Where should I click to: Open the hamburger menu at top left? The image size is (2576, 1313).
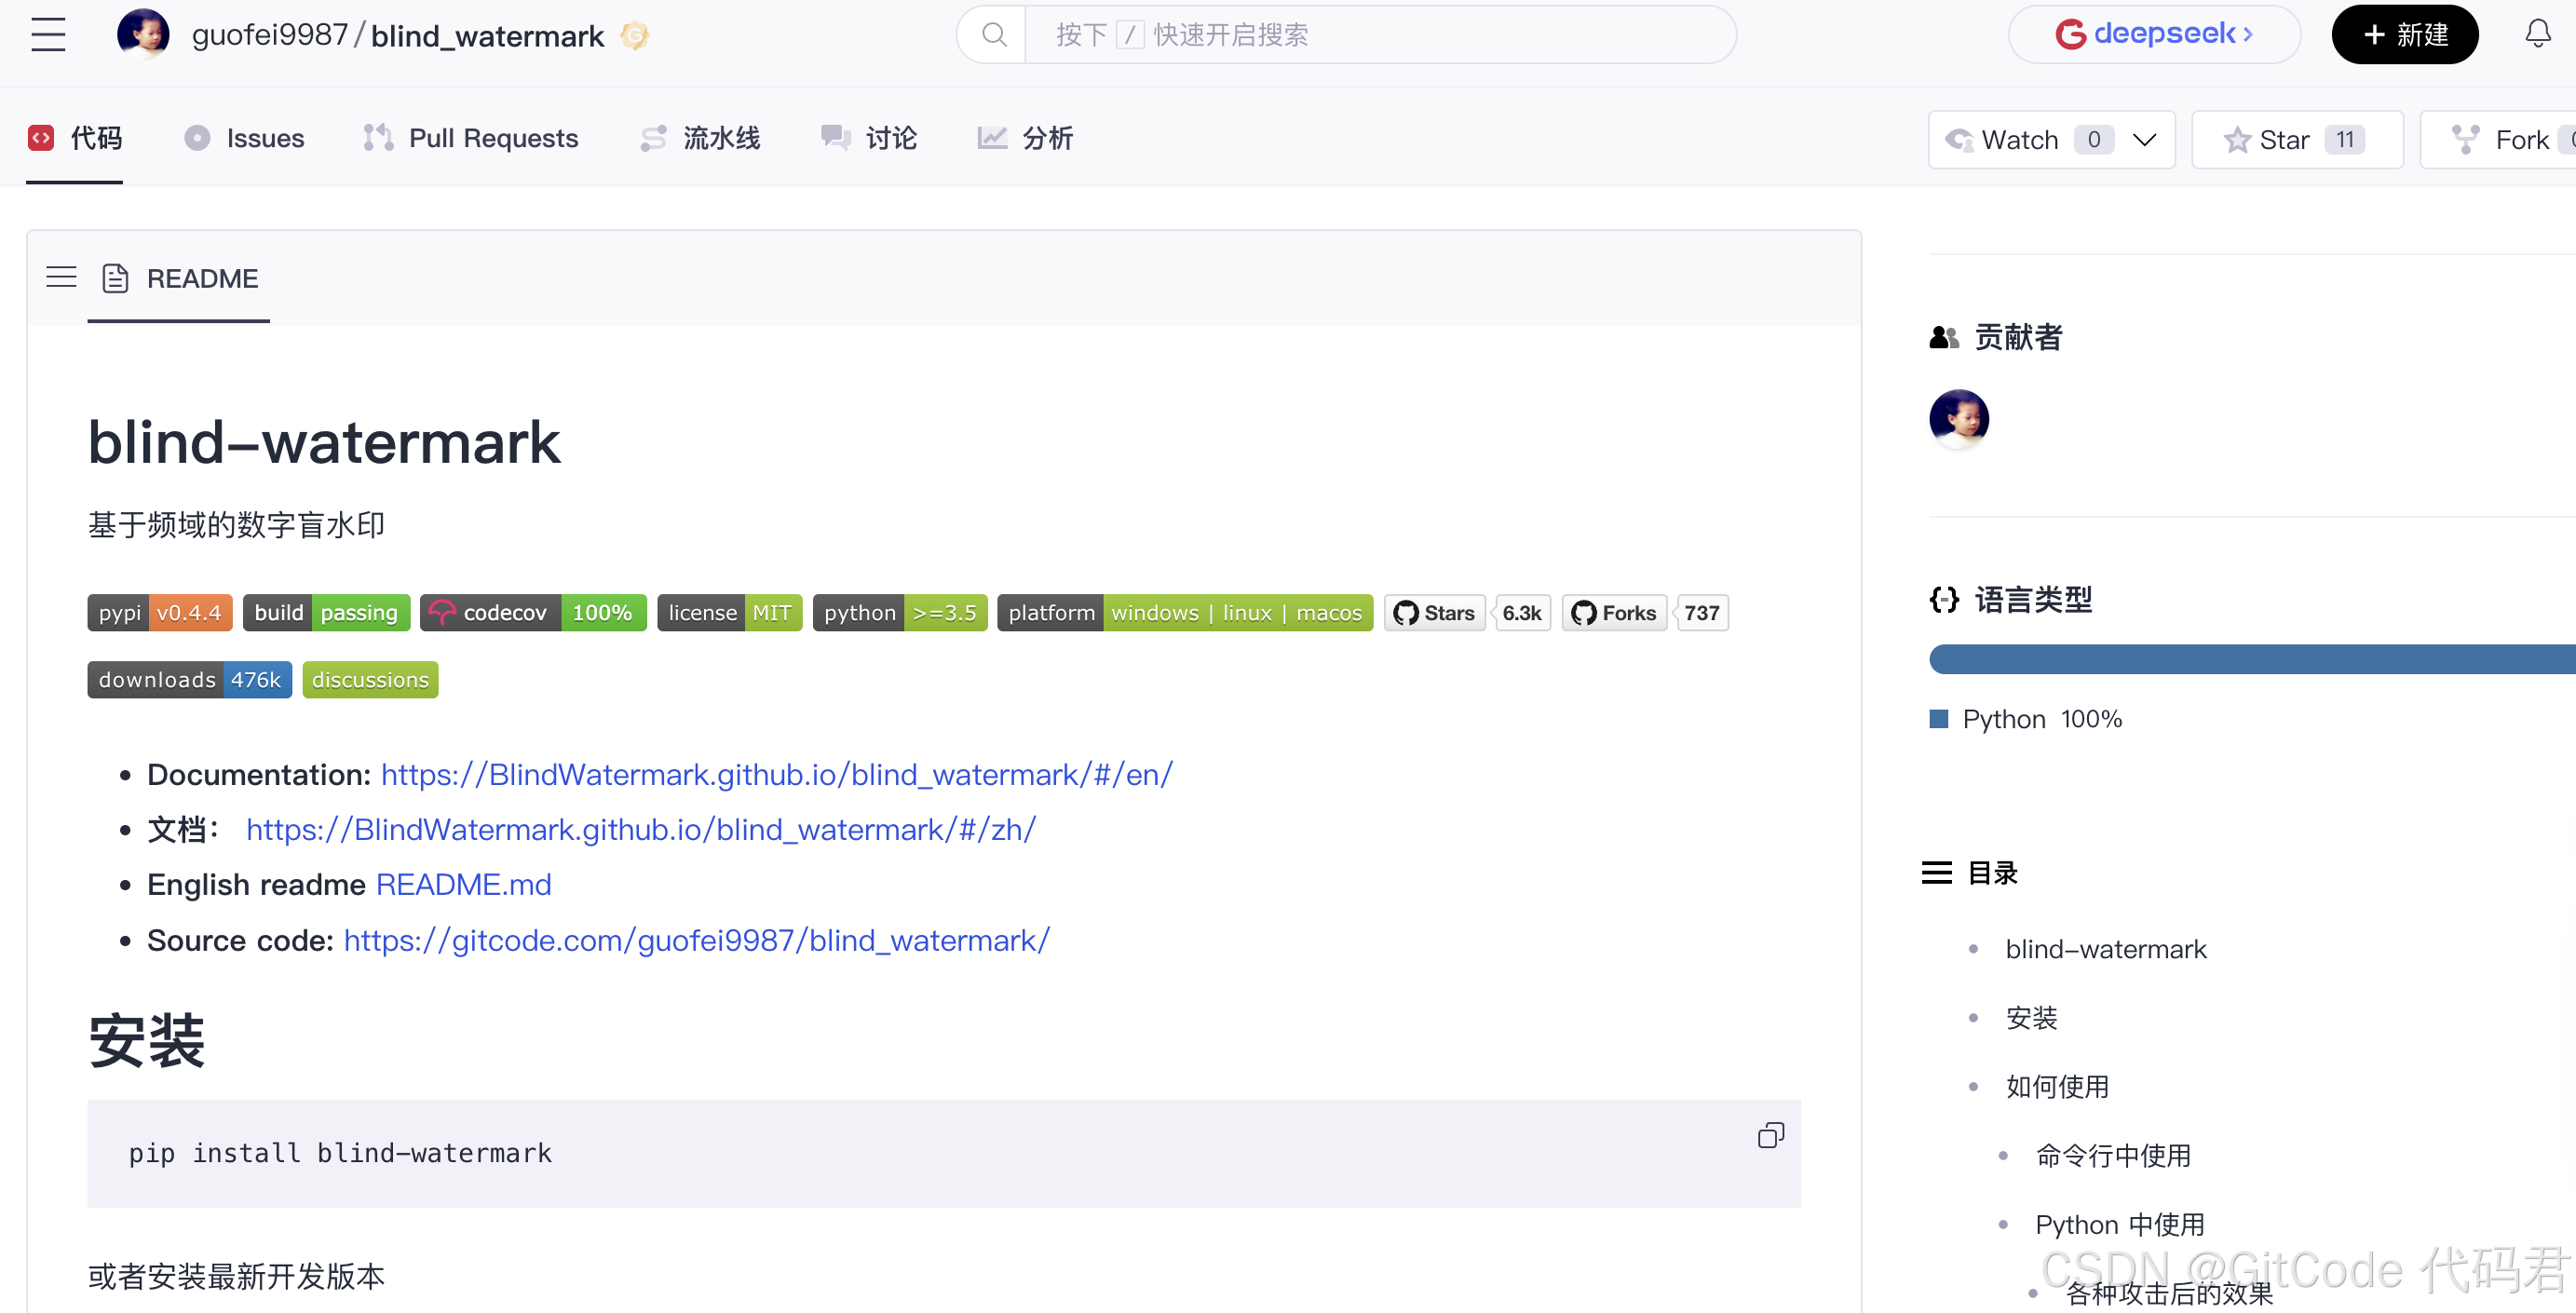(x=48, y=35)
